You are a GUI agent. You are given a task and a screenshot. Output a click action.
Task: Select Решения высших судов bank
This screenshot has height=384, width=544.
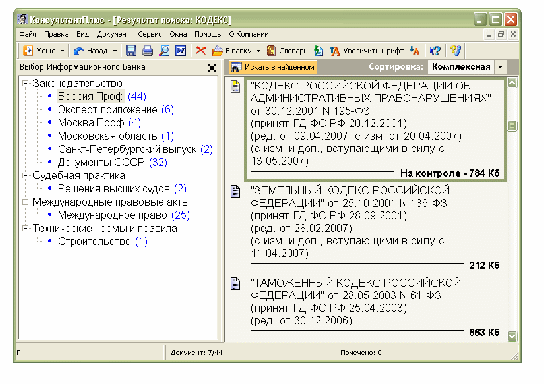coord(122,188)
